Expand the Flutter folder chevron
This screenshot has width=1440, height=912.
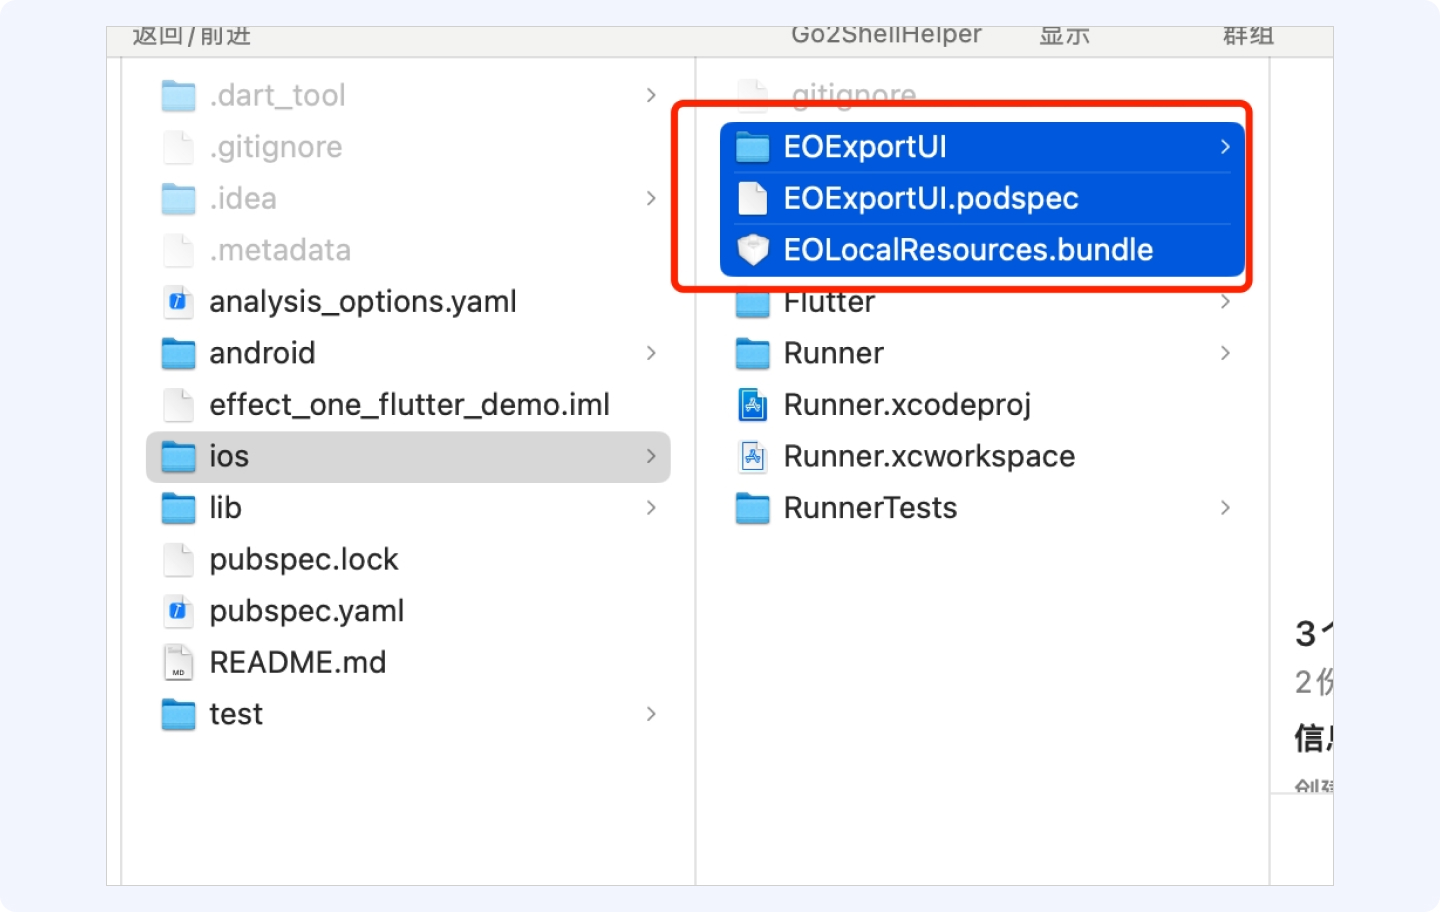(x=1225, y=301)
